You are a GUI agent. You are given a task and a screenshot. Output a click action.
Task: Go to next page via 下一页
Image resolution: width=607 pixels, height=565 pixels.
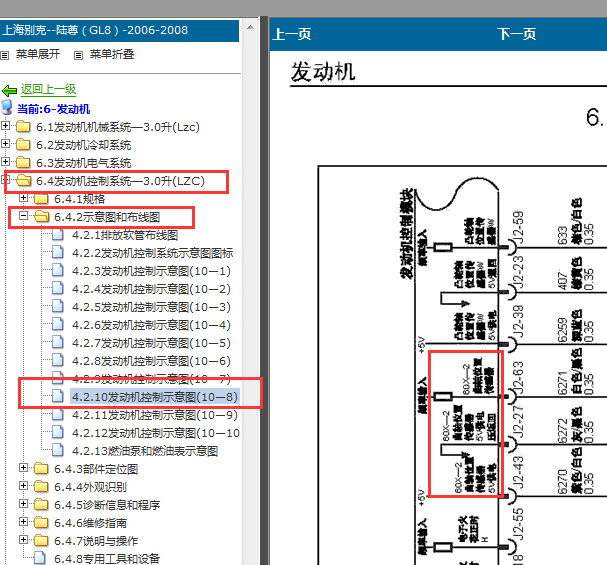(x=517, y=34)
